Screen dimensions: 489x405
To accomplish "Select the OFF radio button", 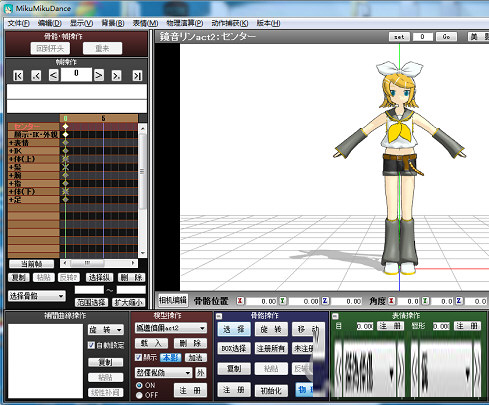I will [139, 395].
